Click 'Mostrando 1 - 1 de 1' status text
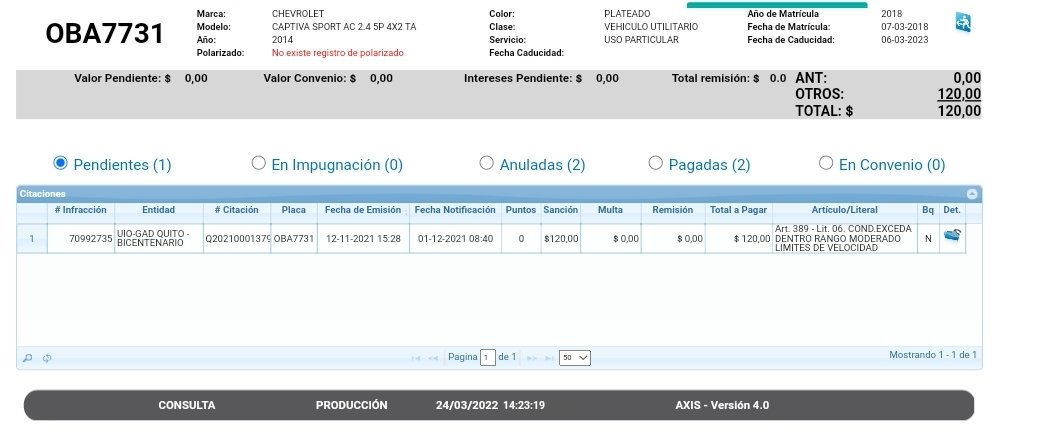This screenshot has height=447, width=1050. tap(933, 355)
